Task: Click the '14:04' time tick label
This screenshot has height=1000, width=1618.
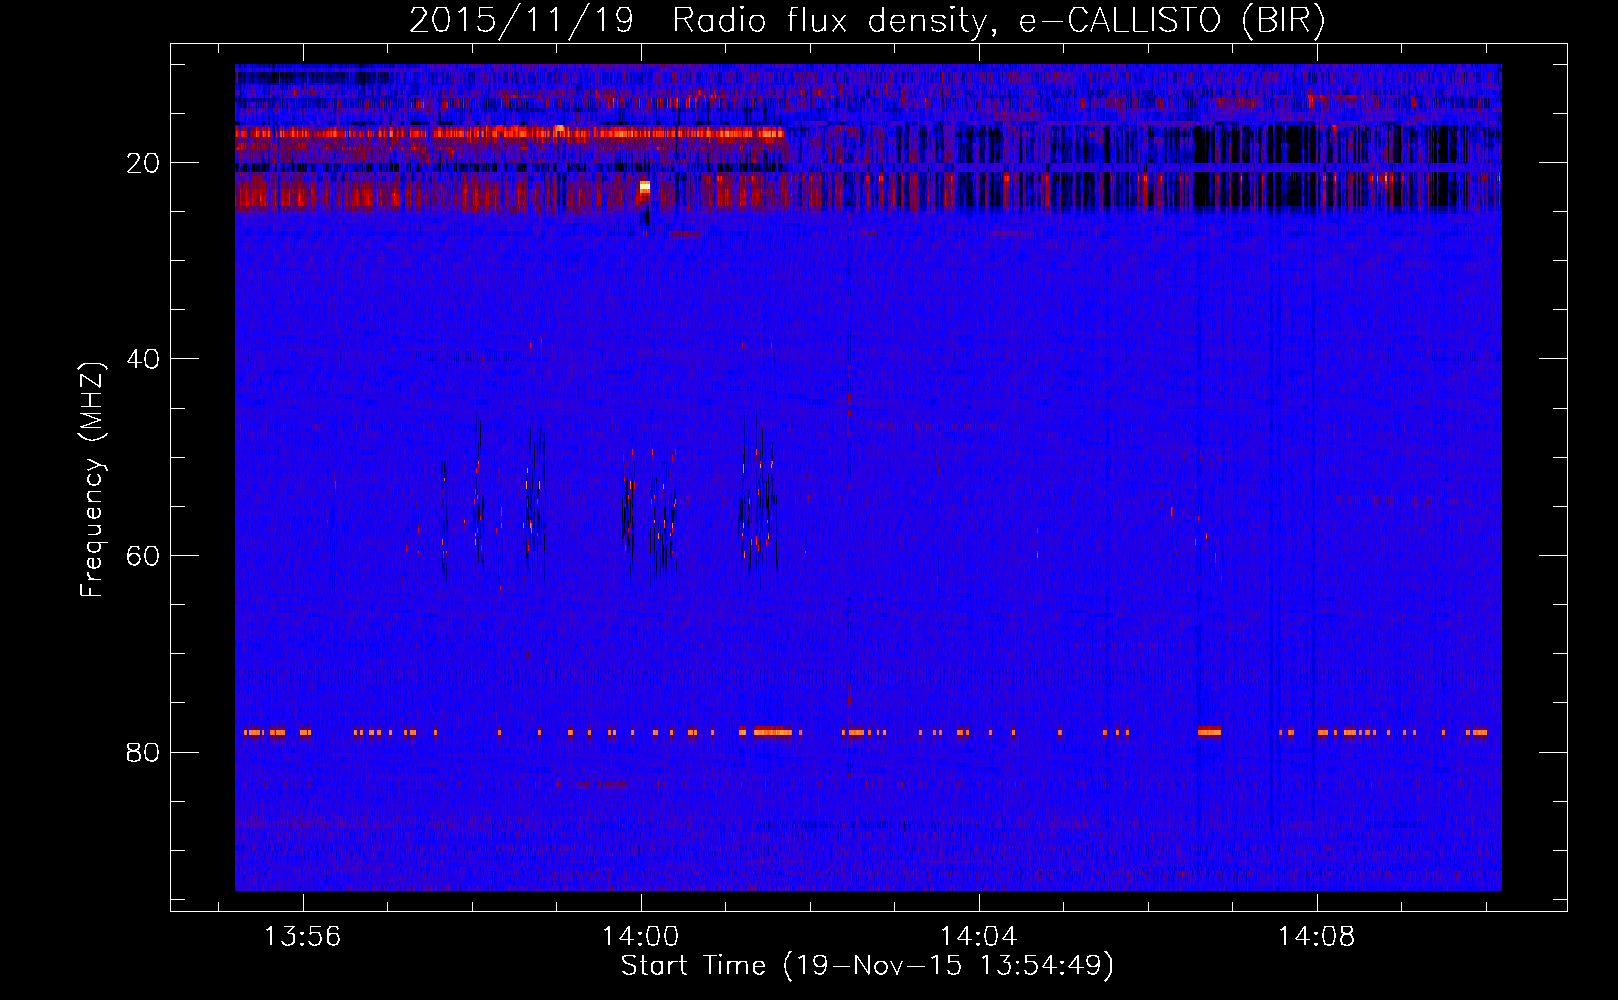Action: pos(978,936)
